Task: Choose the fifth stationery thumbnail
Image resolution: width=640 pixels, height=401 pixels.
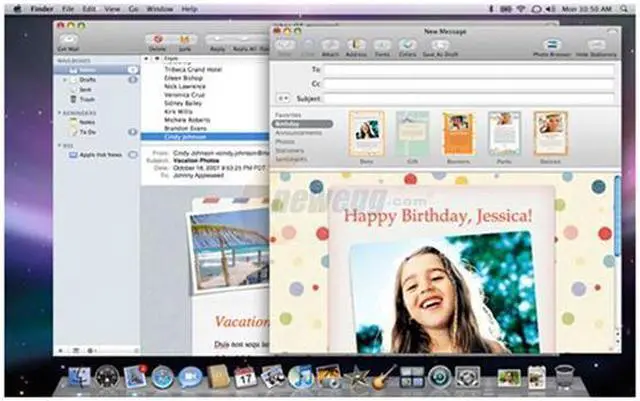Action: point(551,134)
